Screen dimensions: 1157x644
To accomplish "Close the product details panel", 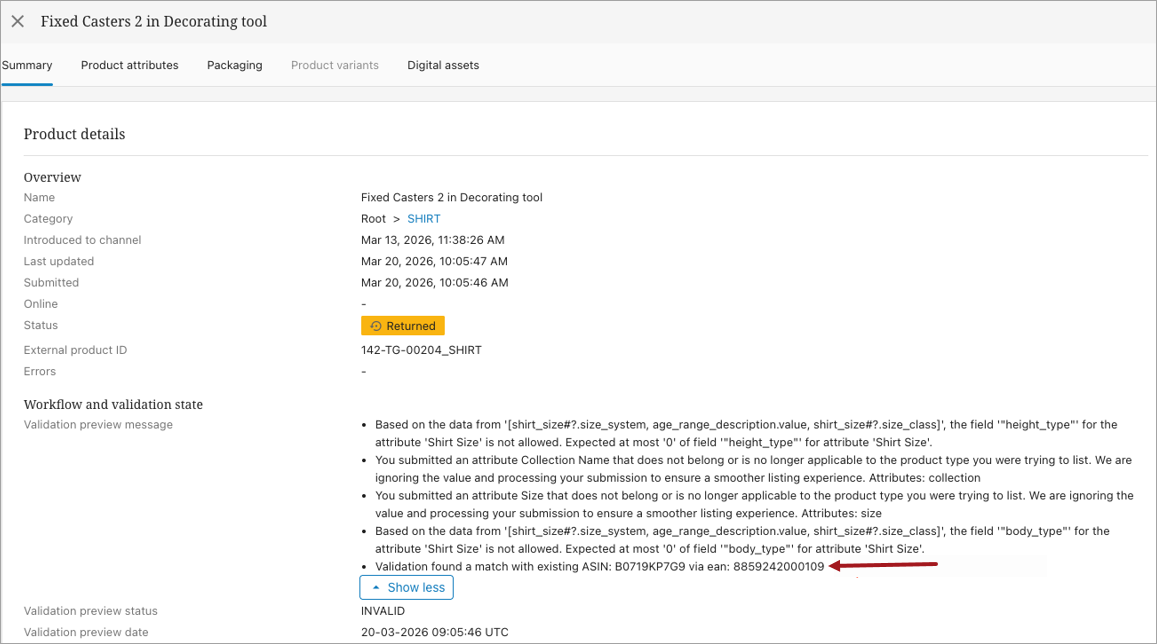I will pos(18,21).
